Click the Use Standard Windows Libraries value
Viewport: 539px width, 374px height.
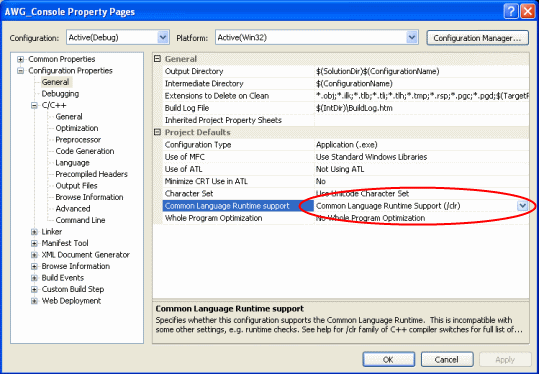point(371,157)
